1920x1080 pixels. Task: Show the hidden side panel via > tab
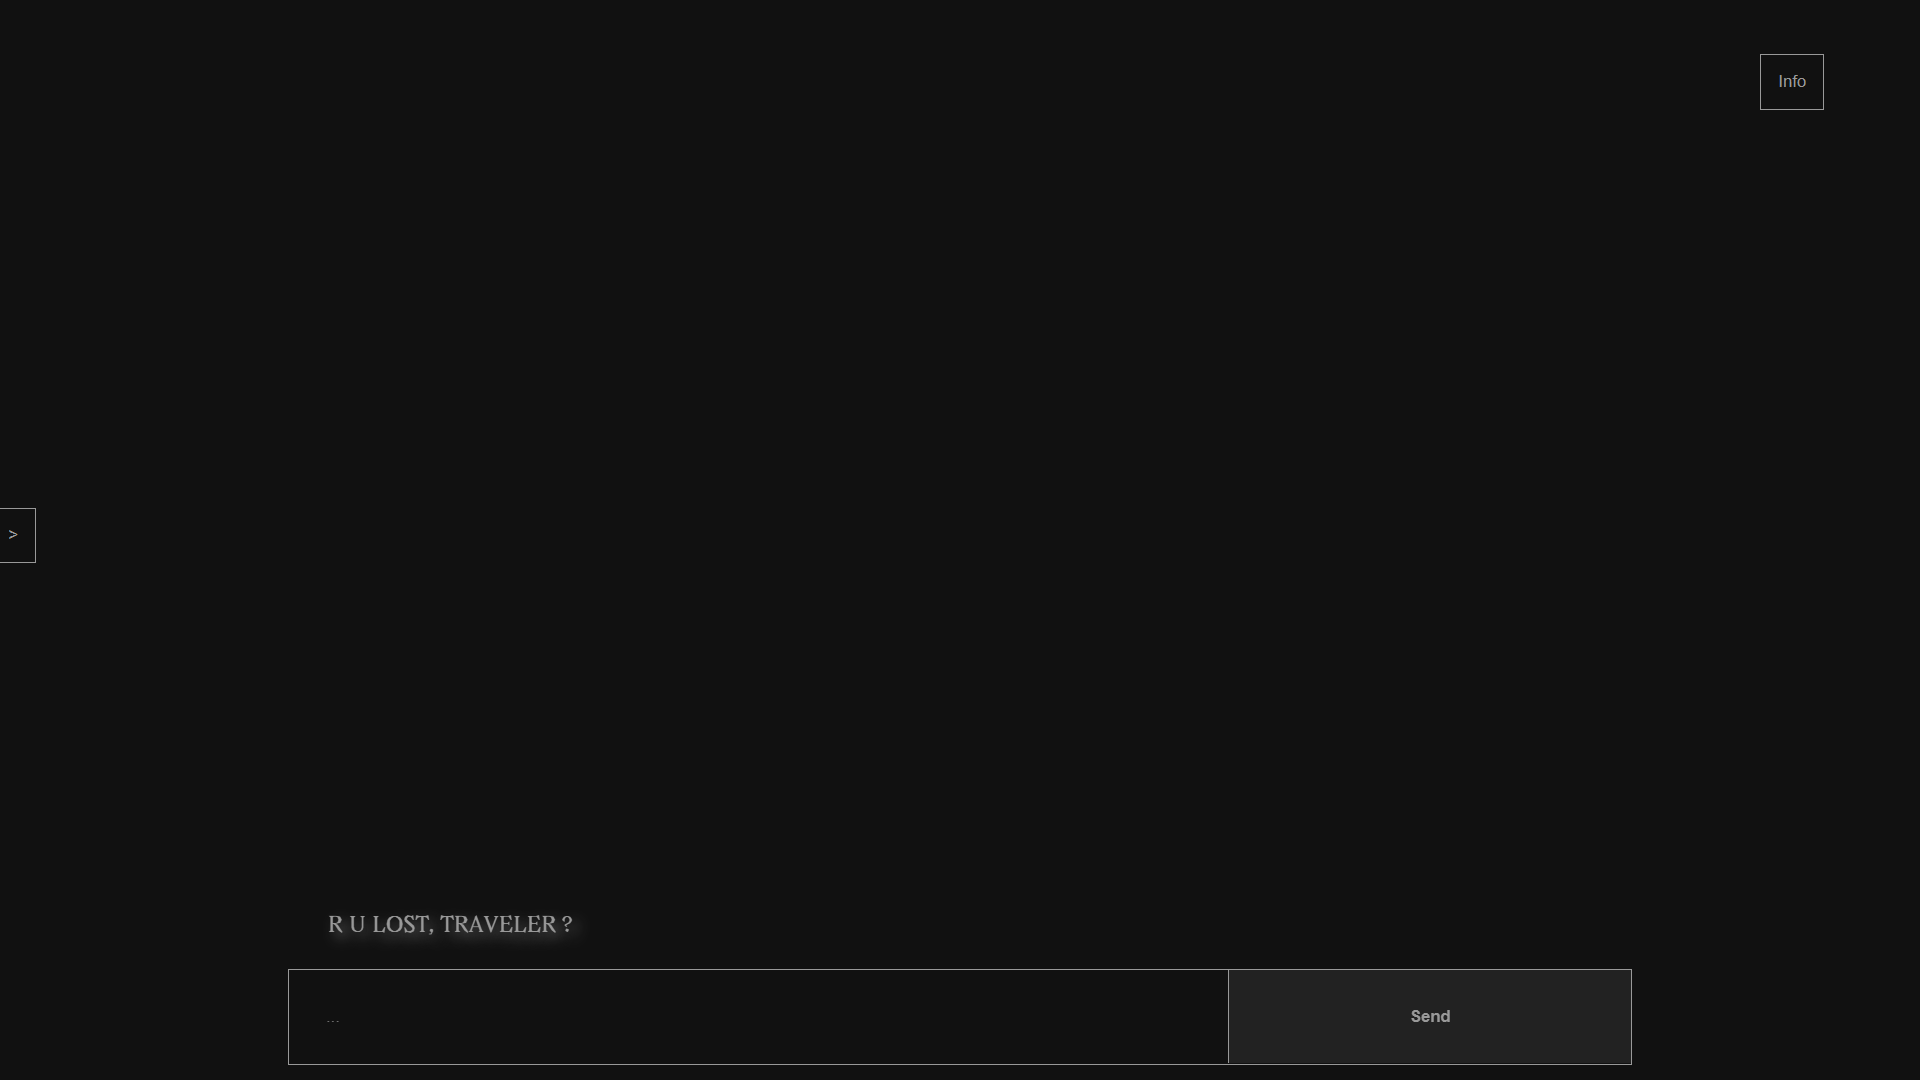coord(17,535)
